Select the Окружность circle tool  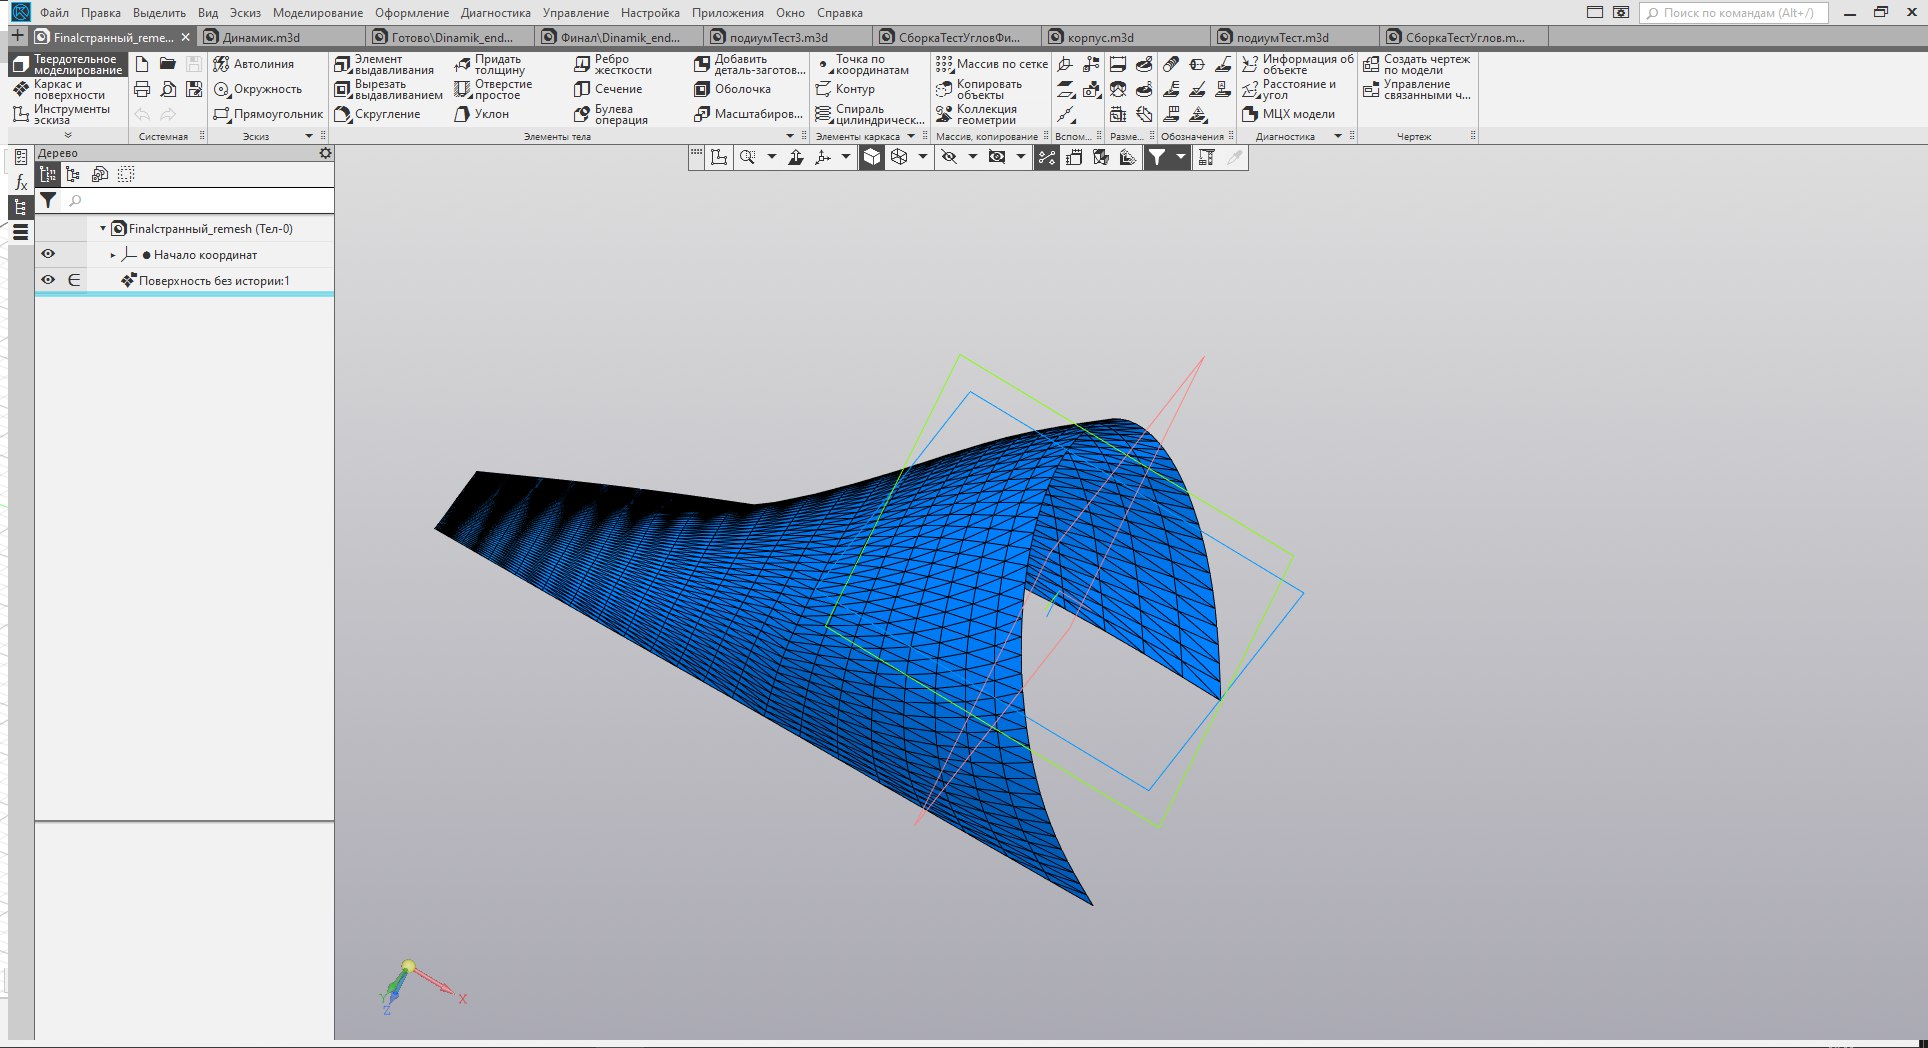[x=258, y=89]
